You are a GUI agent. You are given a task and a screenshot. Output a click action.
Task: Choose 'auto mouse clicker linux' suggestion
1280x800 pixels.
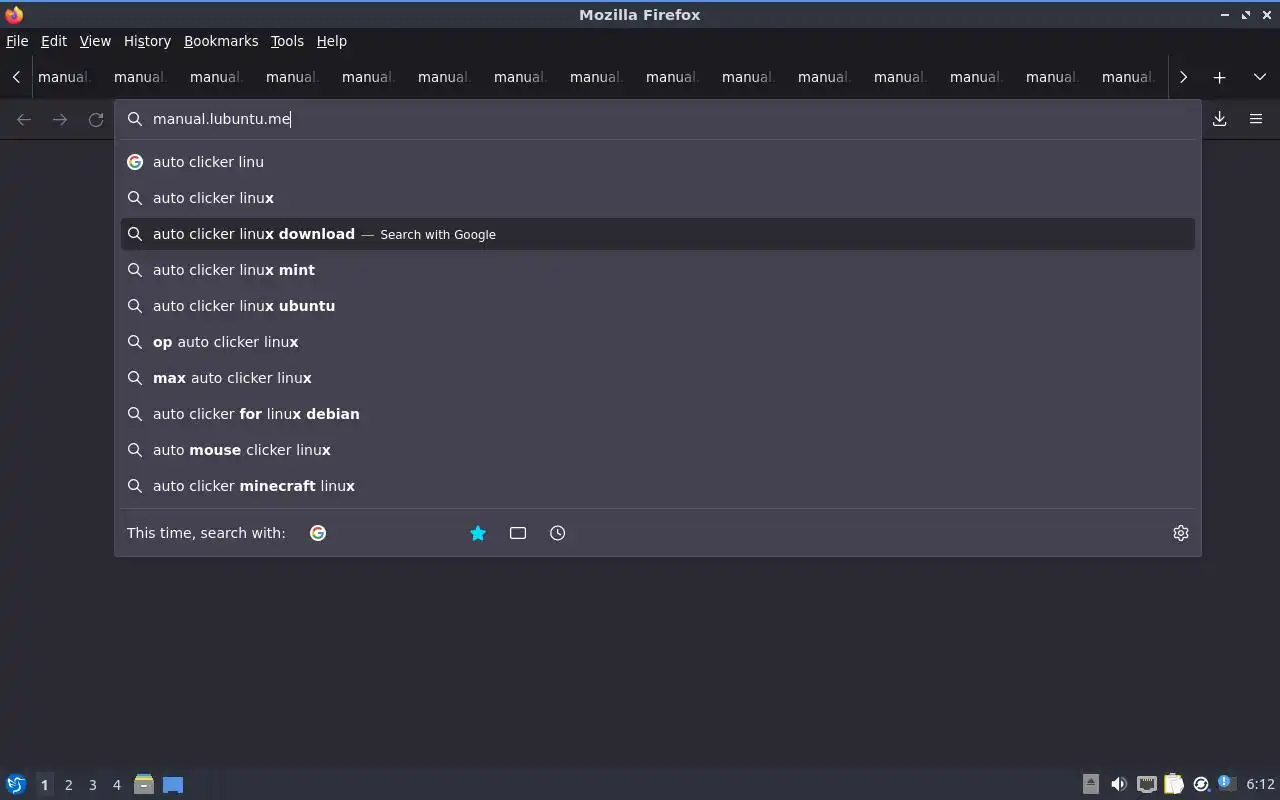pos(658,450)
